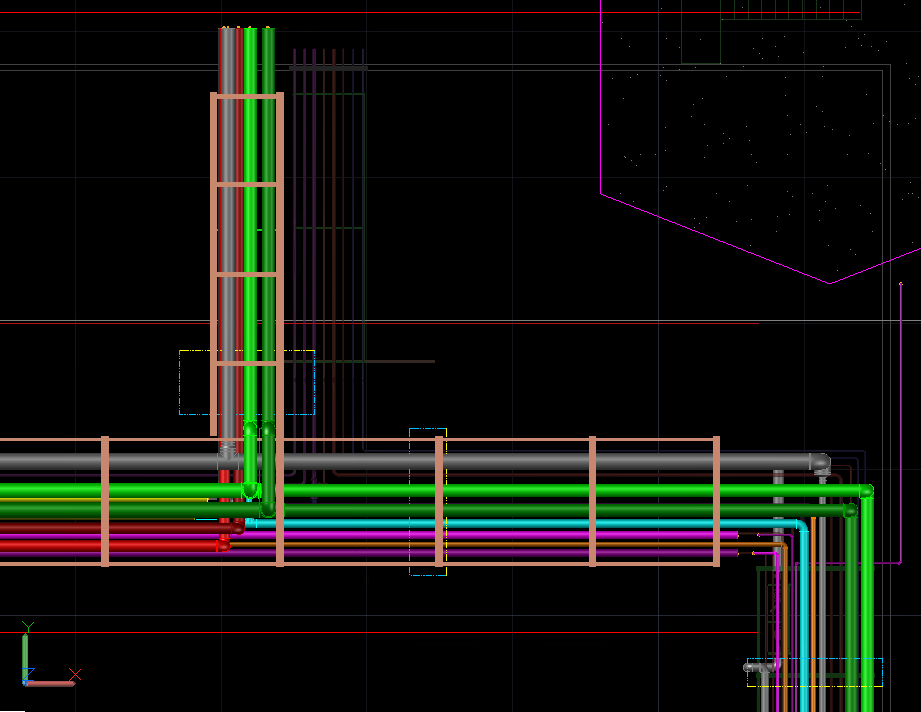This screenshot has height=712, width=921.
Task: Click the Y label of the UCS icon
Action: 28,625
